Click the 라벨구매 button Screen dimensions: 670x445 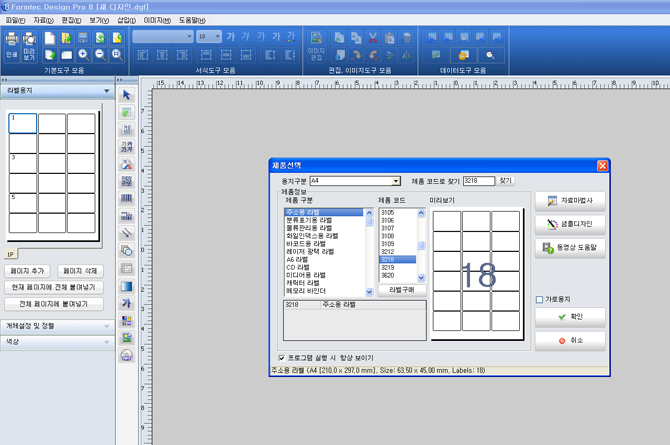pos(402,290)
